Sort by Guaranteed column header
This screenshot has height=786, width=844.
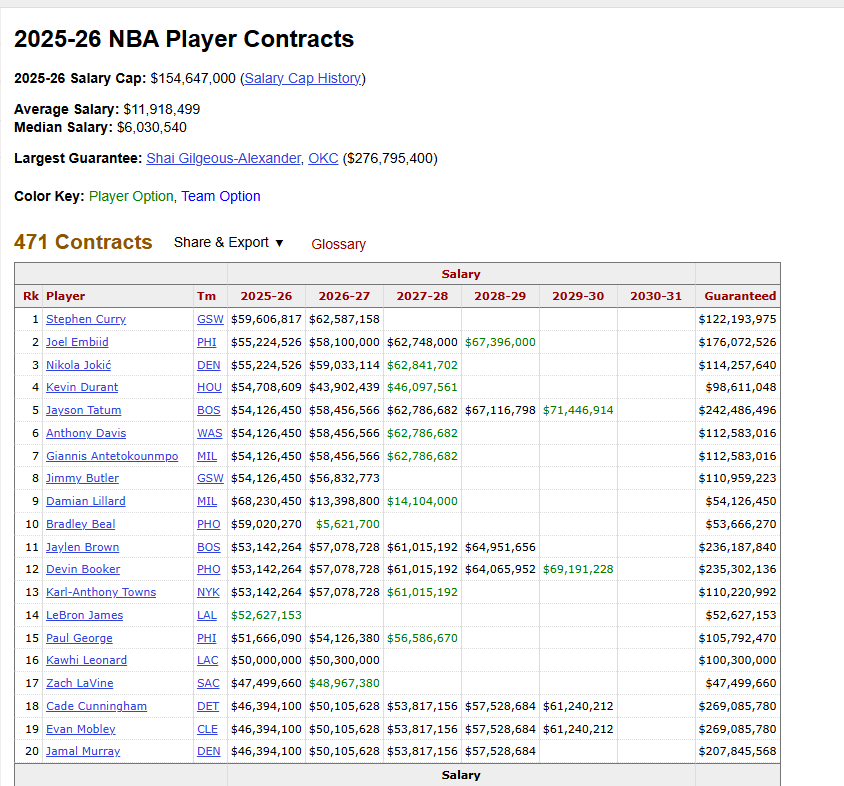740,296
